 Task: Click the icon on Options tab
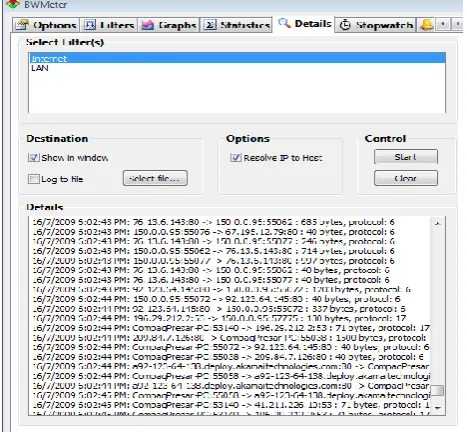click(22, 25)
